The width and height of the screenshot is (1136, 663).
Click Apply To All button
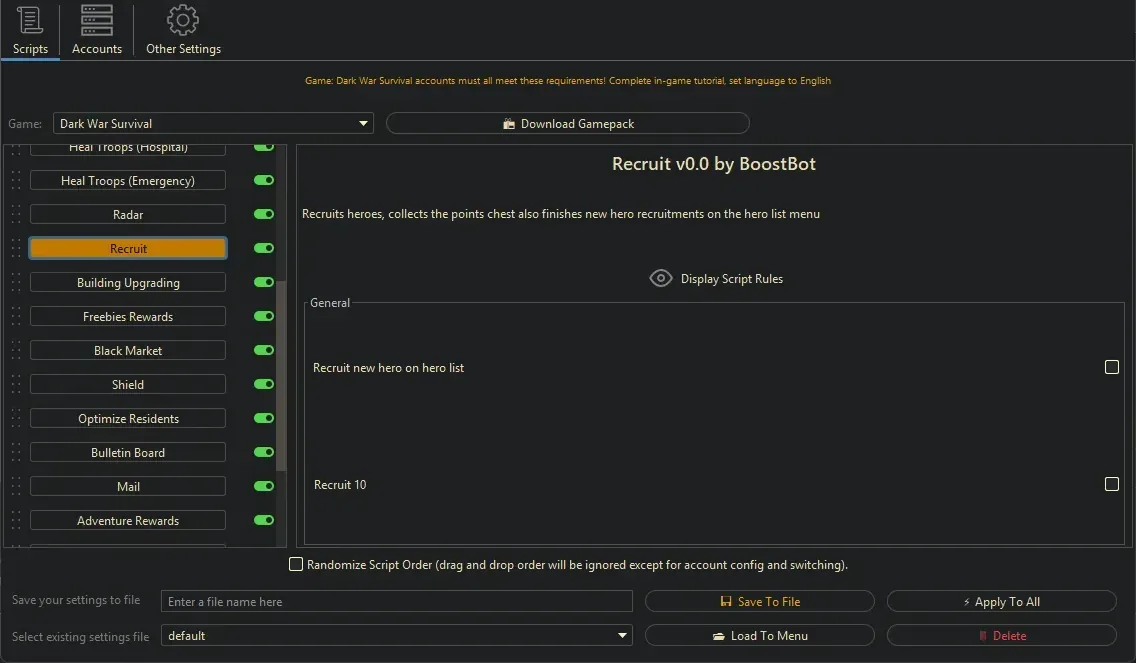point(1001,601)
